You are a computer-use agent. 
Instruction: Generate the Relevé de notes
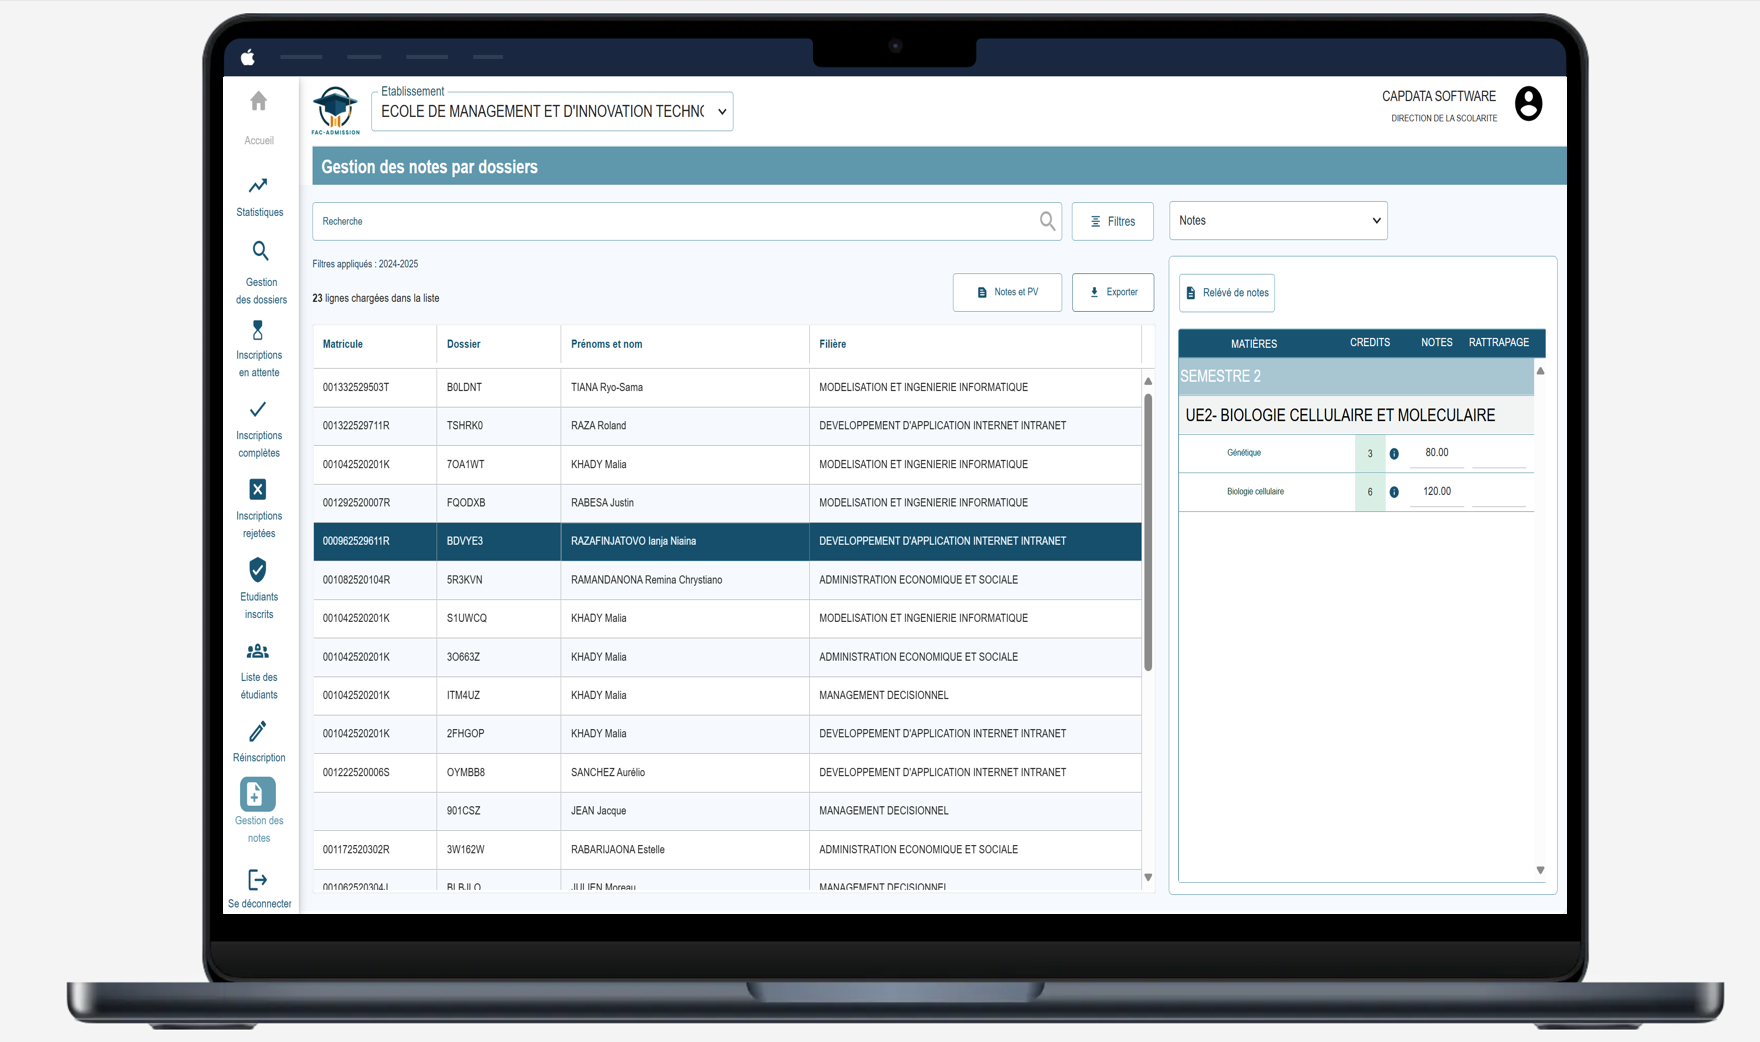[x=1226, y=293]
